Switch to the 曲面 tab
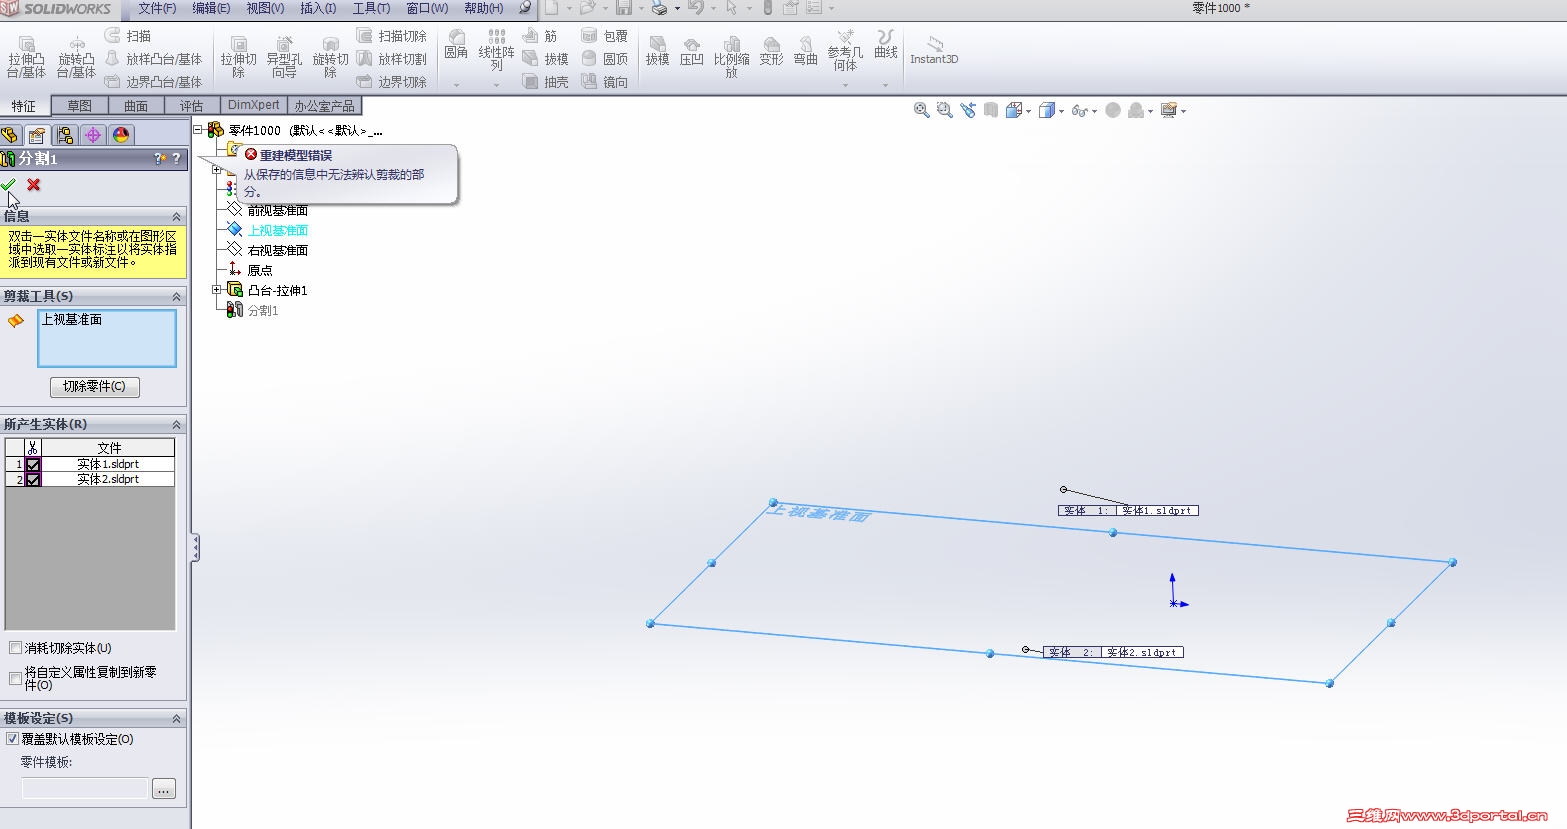Viewport: 1567px width, 829px height. [136, 105]
